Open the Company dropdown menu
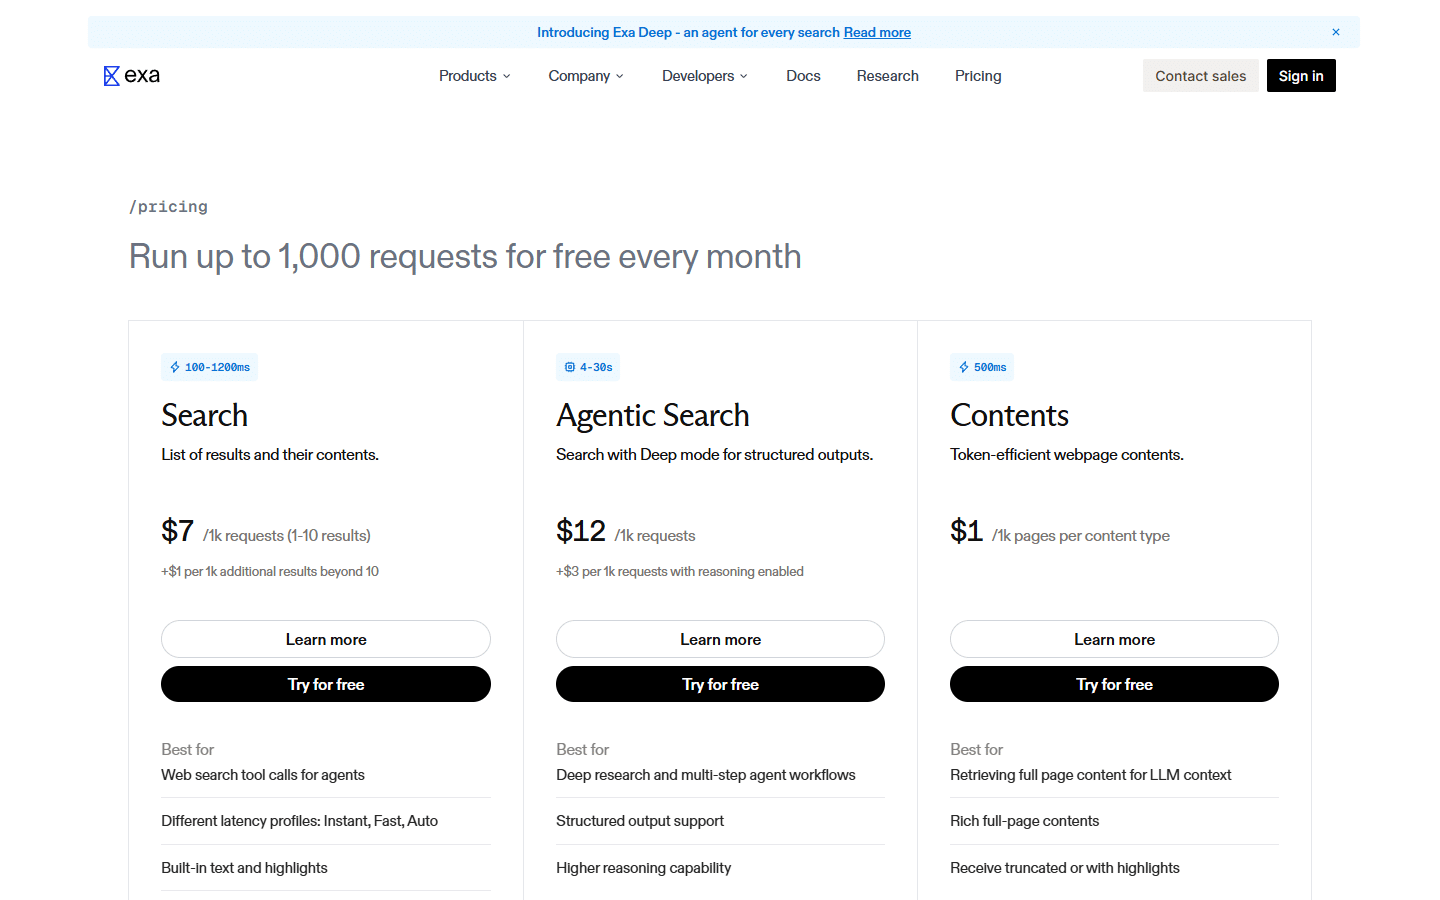This screenshot has width=1440, height=900. click(586, 75)
